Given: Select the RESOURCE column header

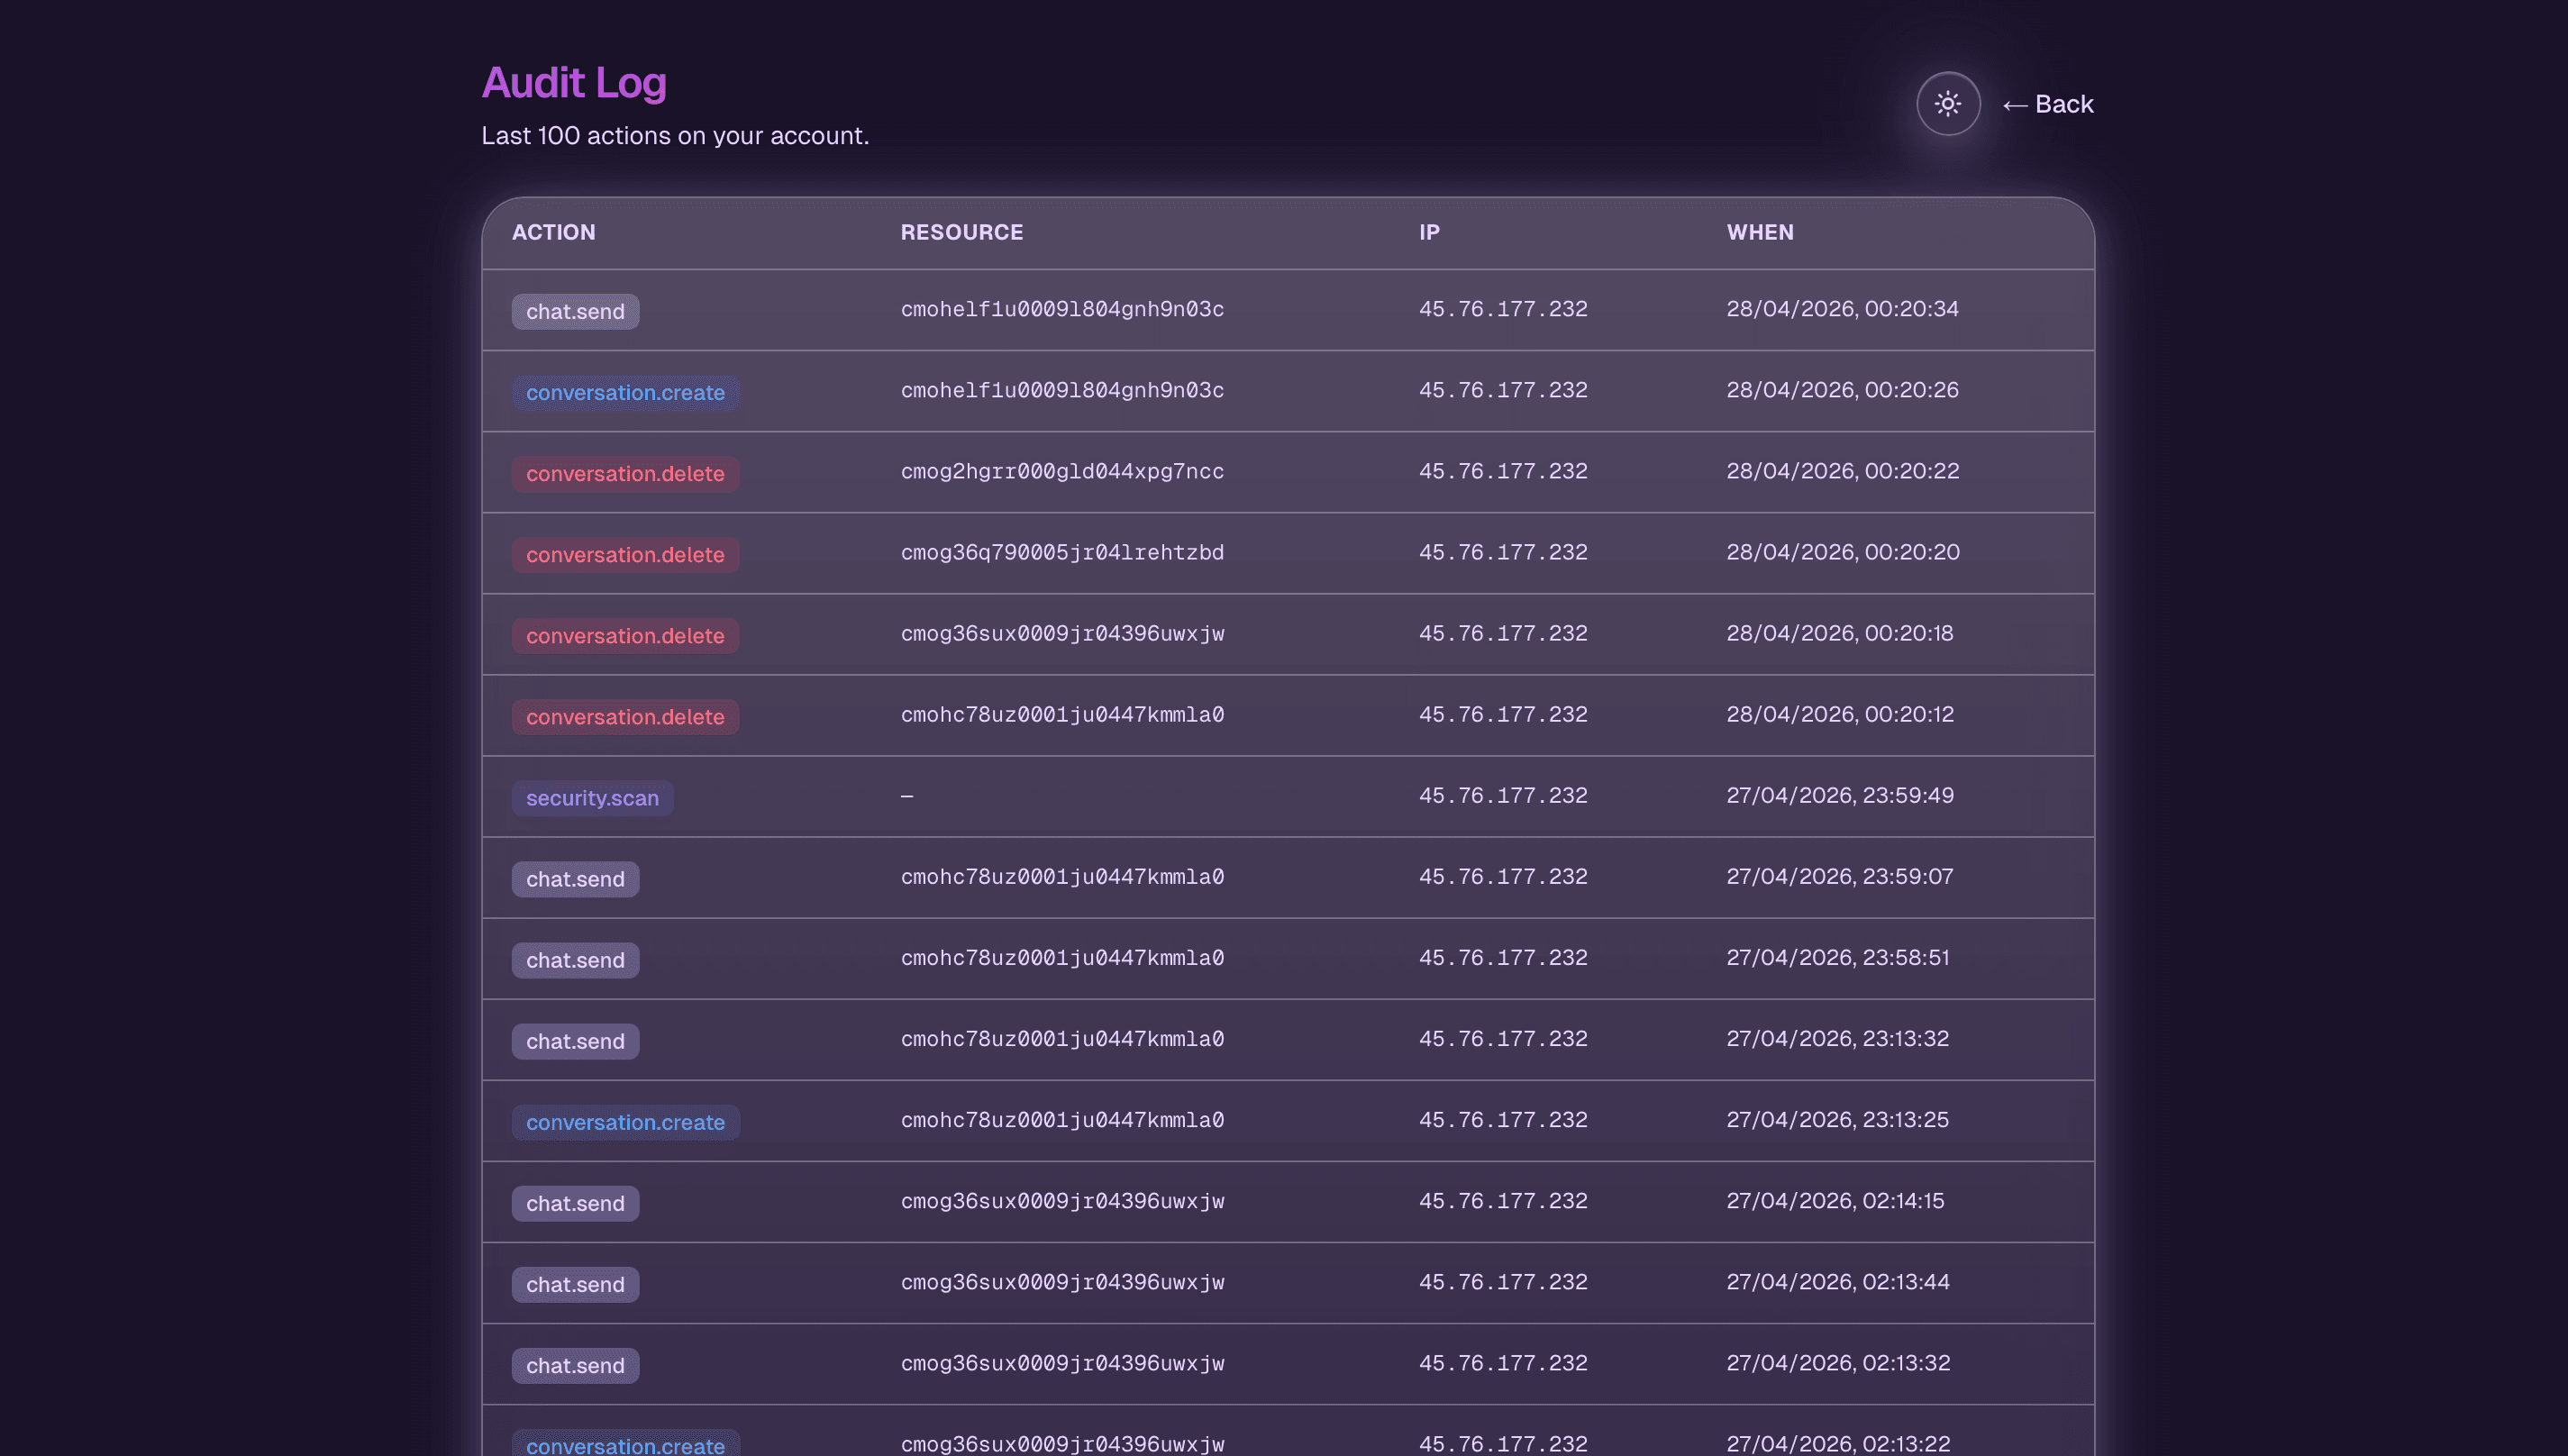Looking at the screenshot, I should (x=961, y=232).
